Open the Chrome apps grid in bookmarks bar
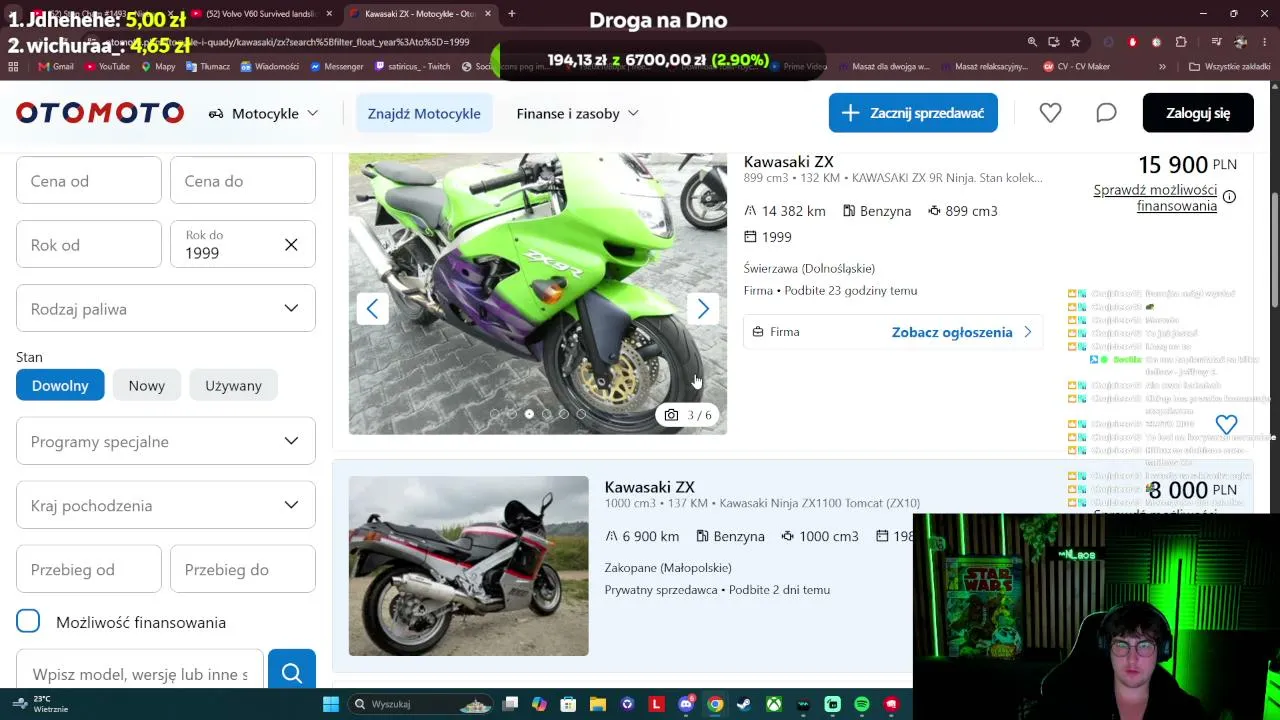The image size is (1280, 720). pyautogui.click(x=13, y=67)
